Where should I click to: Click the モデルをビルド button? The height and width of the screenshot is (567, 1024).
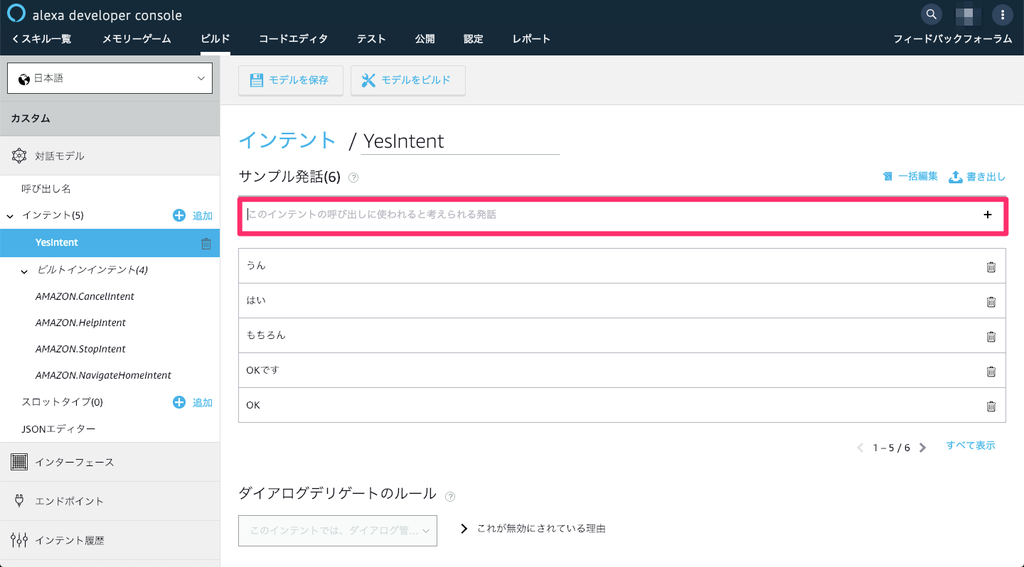tap(408, 80)
